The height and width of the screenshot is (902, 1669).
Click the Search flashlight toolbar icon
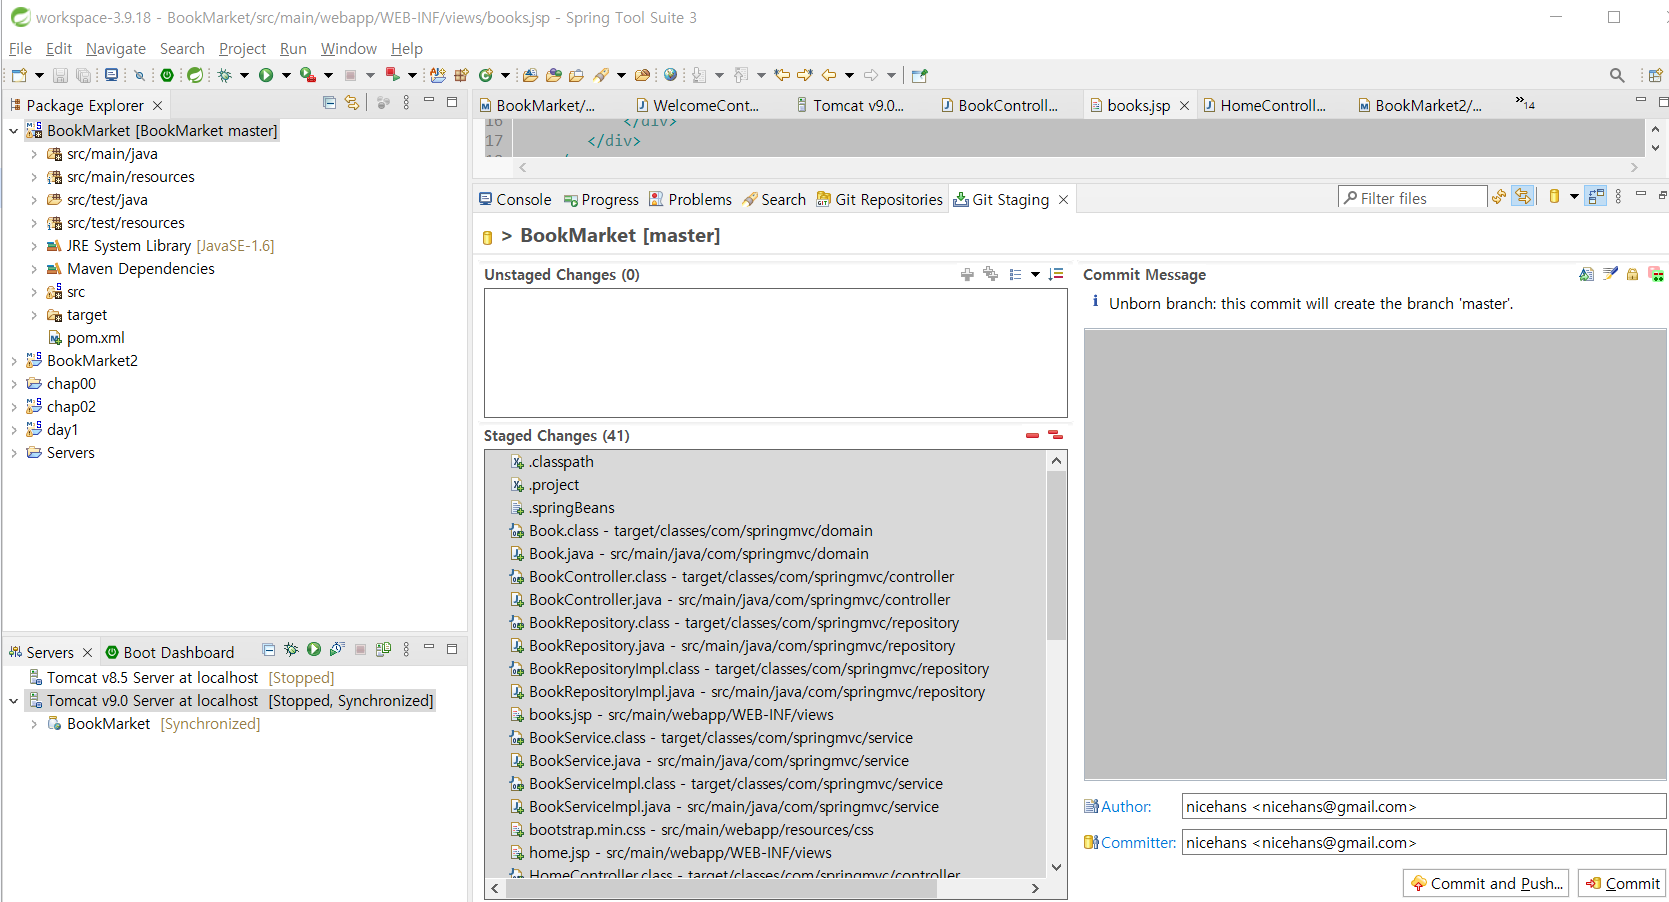pos(601,75)
